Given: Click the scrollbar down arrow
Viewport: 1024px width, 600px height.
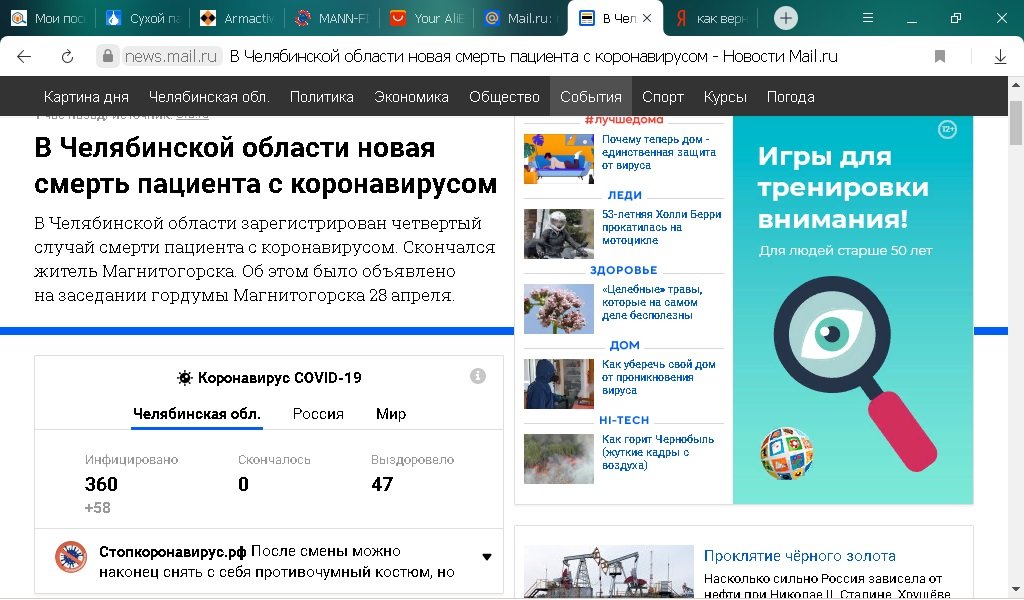Looking at the screenshot, I should pos(1016,589).
